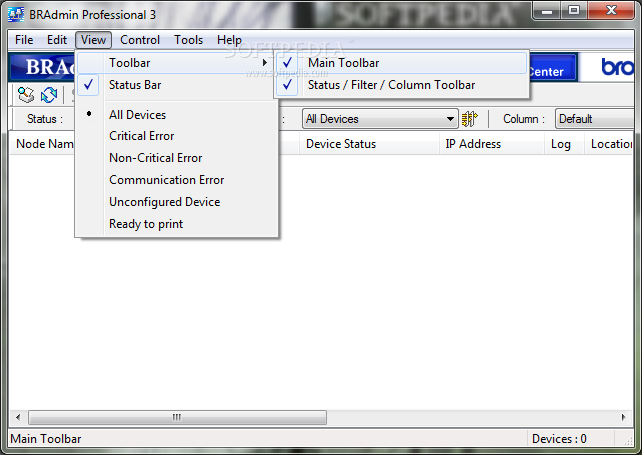Click the filter settings icon beside All Devices
The image size is (642, 455).
click(469, 119)
